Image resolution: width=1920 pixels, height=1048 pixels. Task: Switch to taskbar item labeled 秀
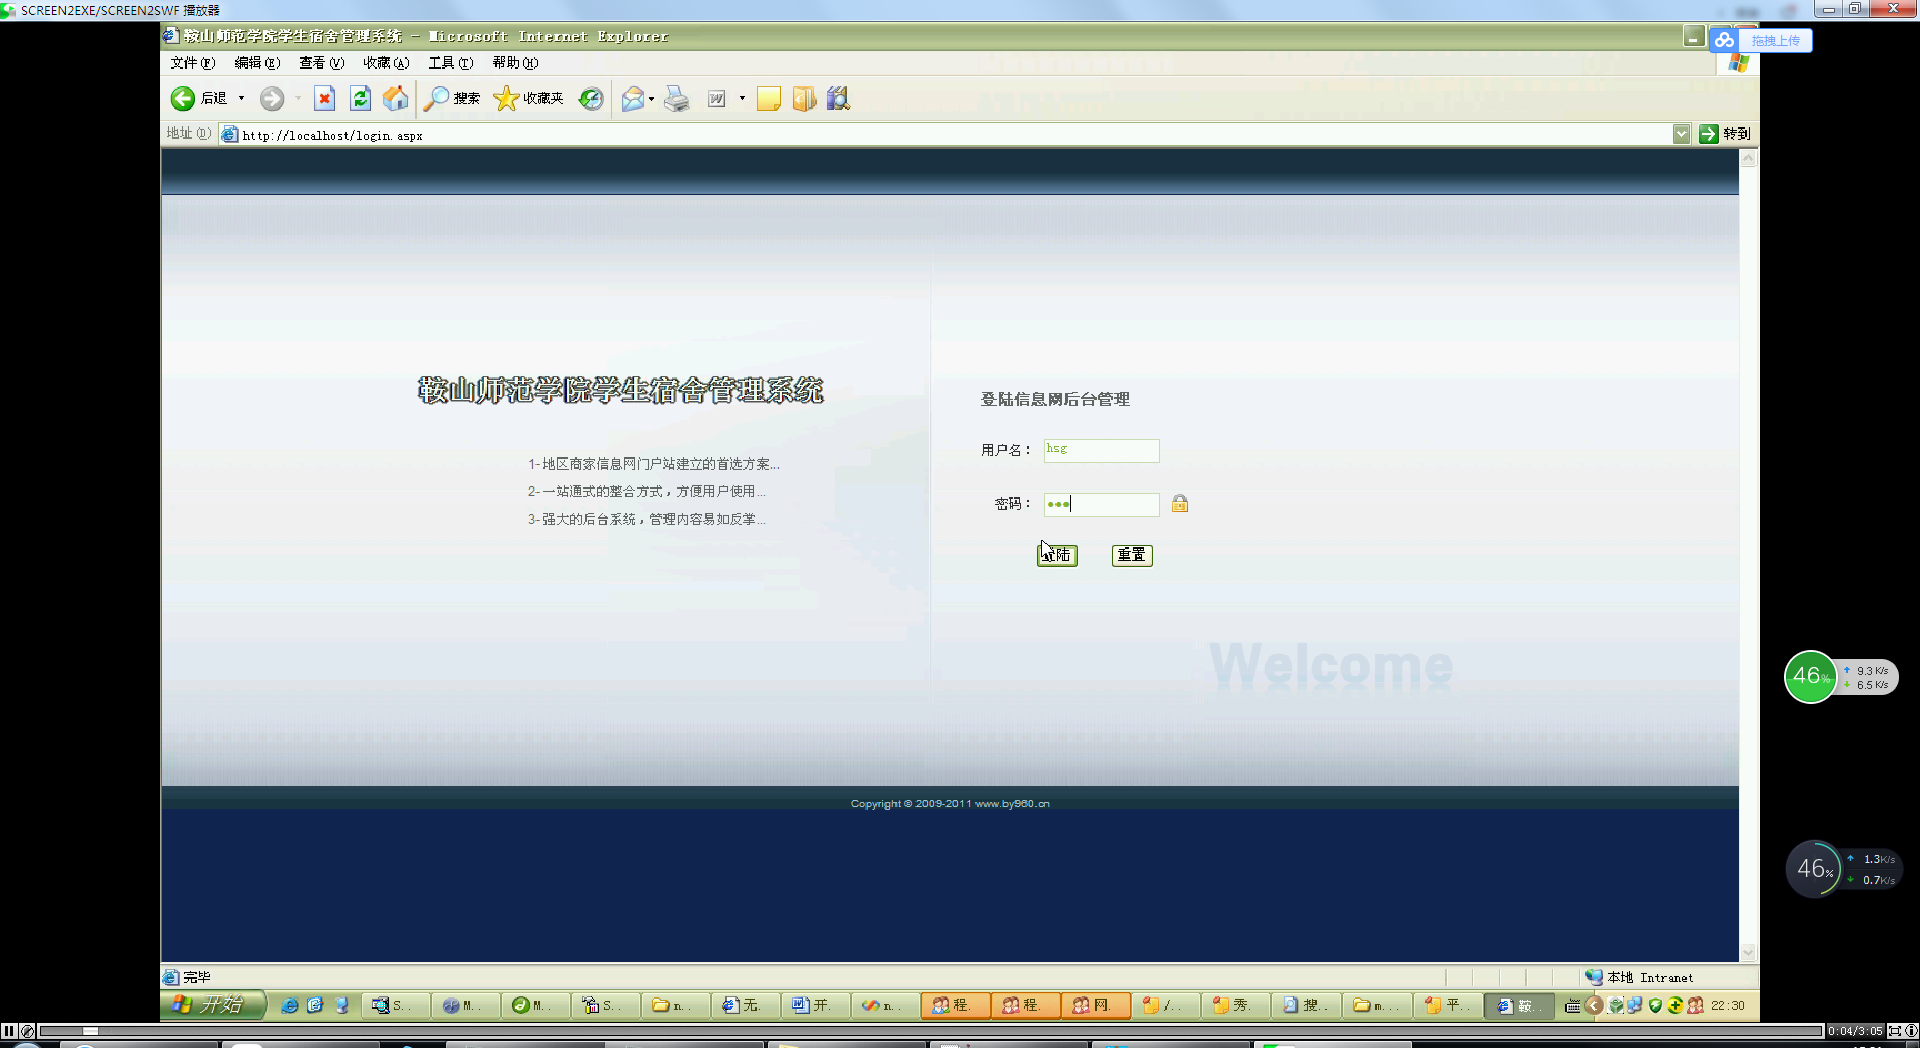(x=1236, y=1005)
